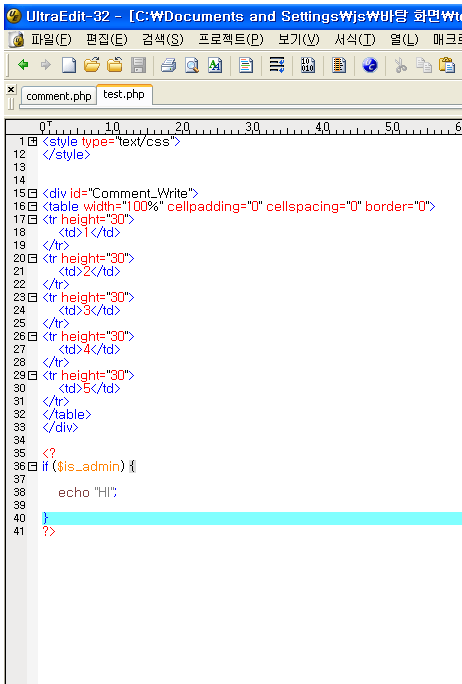Viewport: 462px width, 684px height.
Task: Click the closing </table> tag
Action: click(67, 414)
